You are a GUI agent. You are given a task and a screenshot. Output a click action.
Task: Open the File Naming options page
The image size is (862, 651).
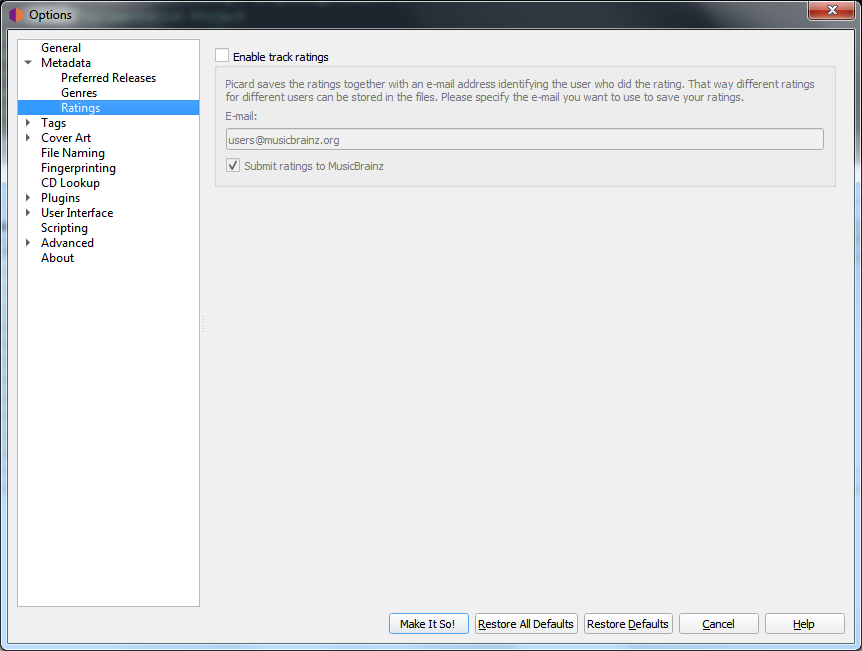tap(73, 153)
